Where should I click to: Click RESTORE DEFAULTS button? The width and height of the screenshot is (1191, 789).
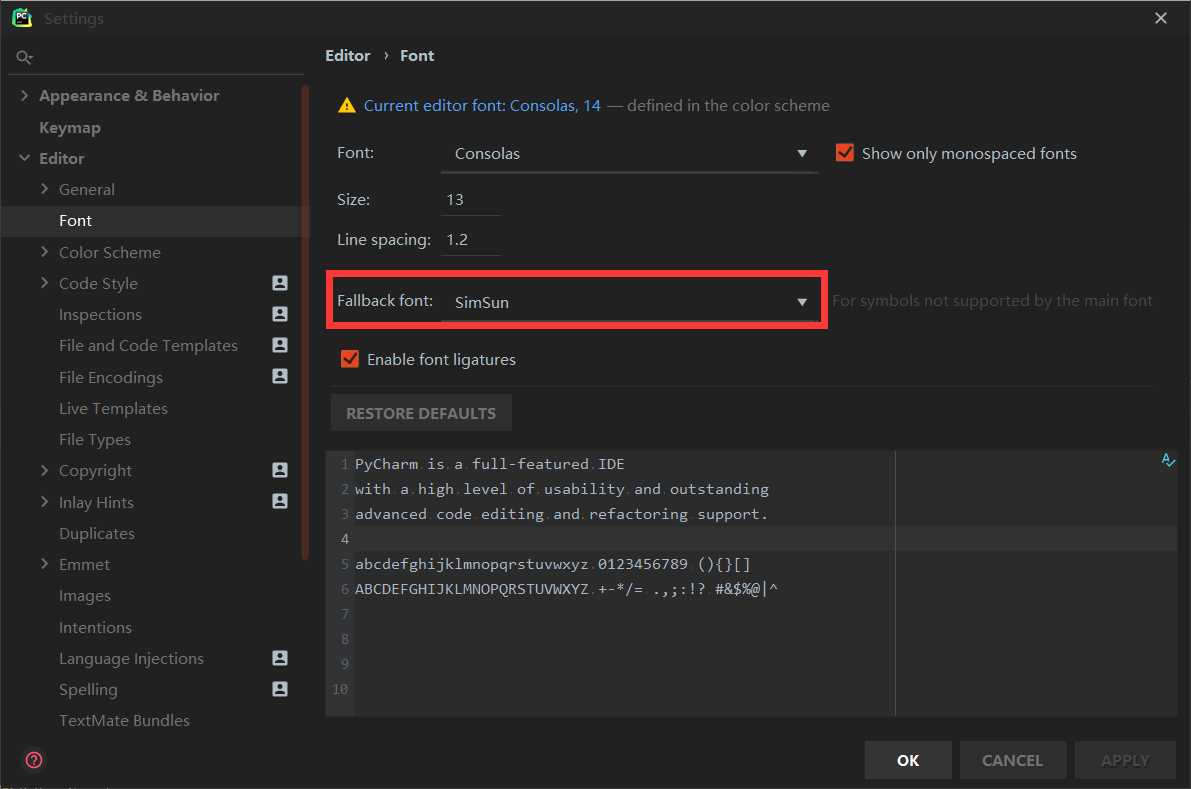click(421, 413)
